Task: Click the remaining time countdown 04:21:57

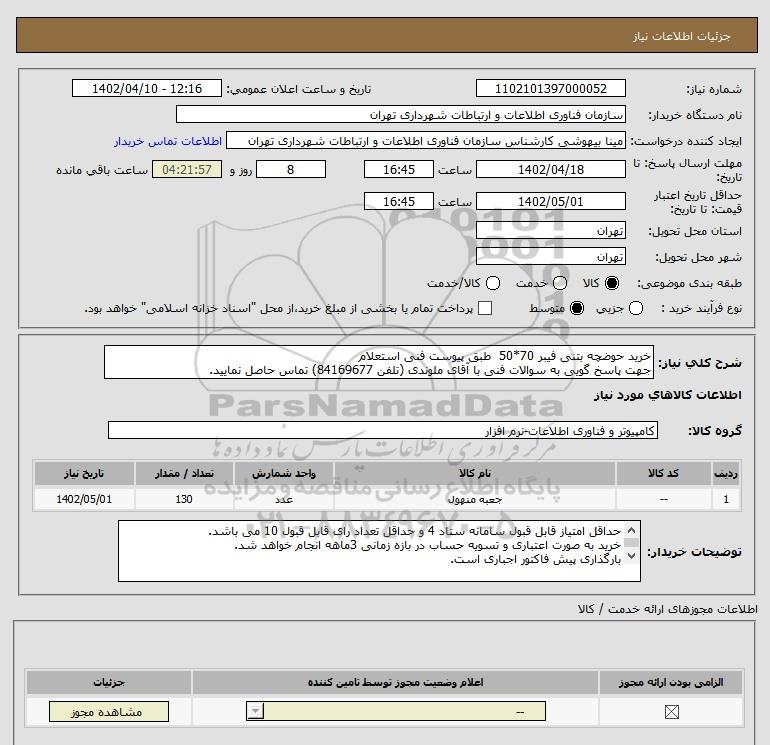Action: [x=187, y=169]
